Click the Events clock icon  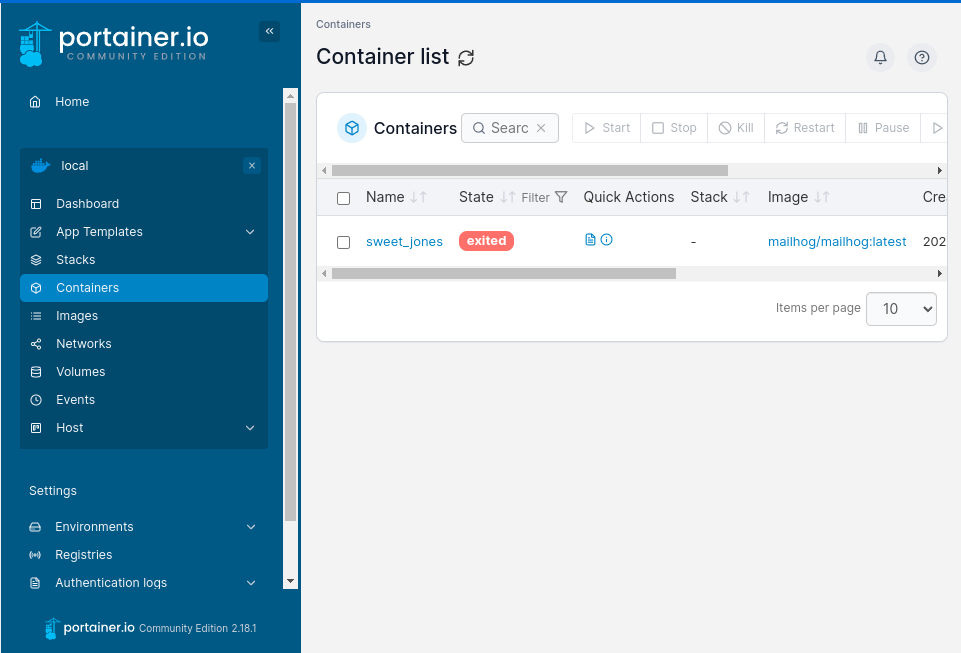coord(36,400)
